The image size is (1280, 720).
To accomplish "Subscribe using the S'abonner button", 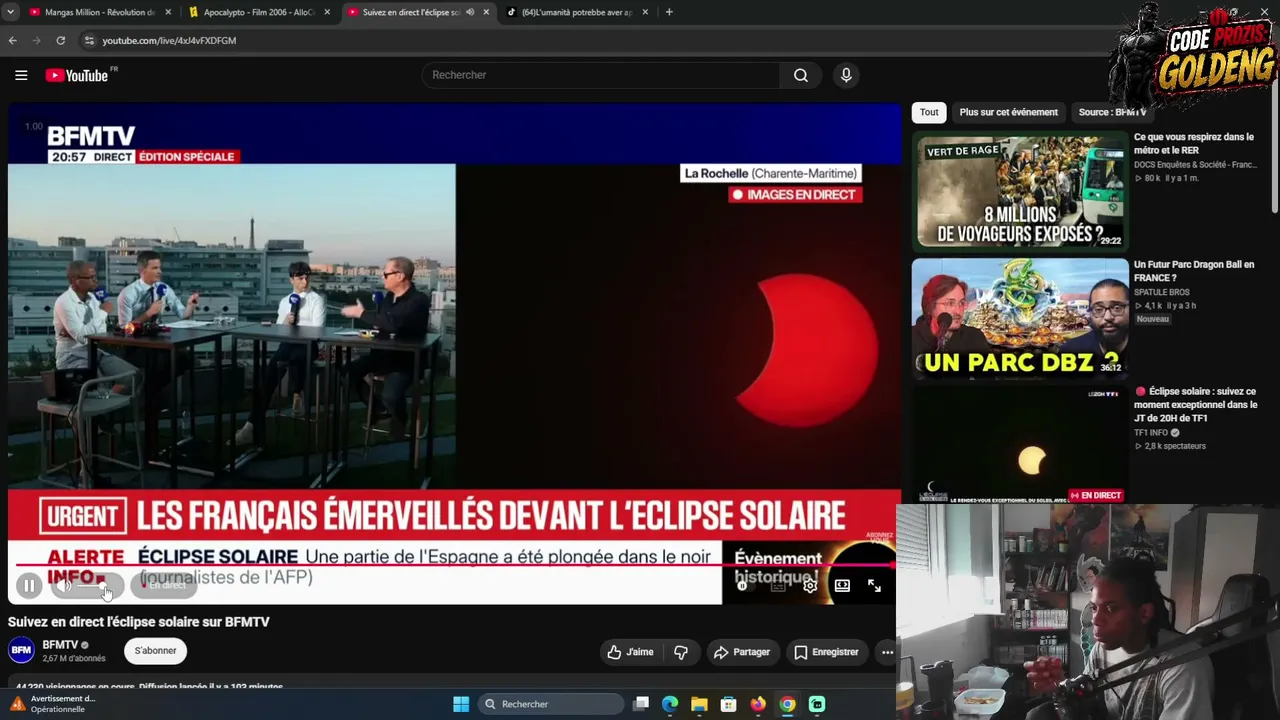I will [155, 651].
